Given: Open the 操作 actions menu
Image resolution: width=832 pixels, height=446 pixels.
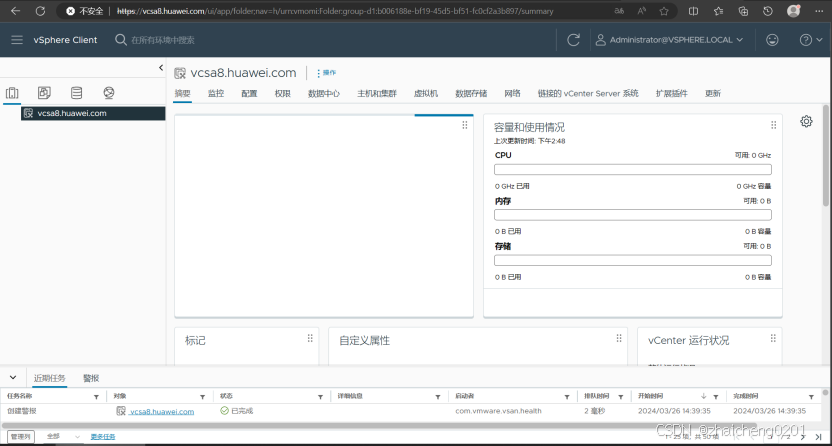Looking at the screenshot, I should pos(326,73).
